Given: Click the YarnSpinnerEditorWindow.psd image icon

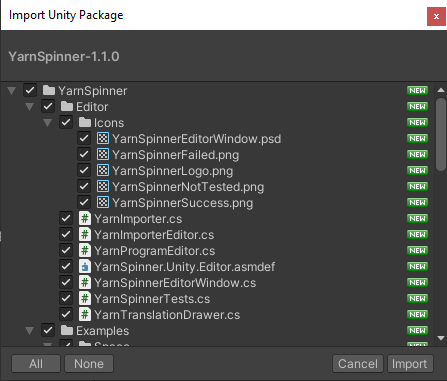Looking at the screenshot, I should (x=103, y=139).
